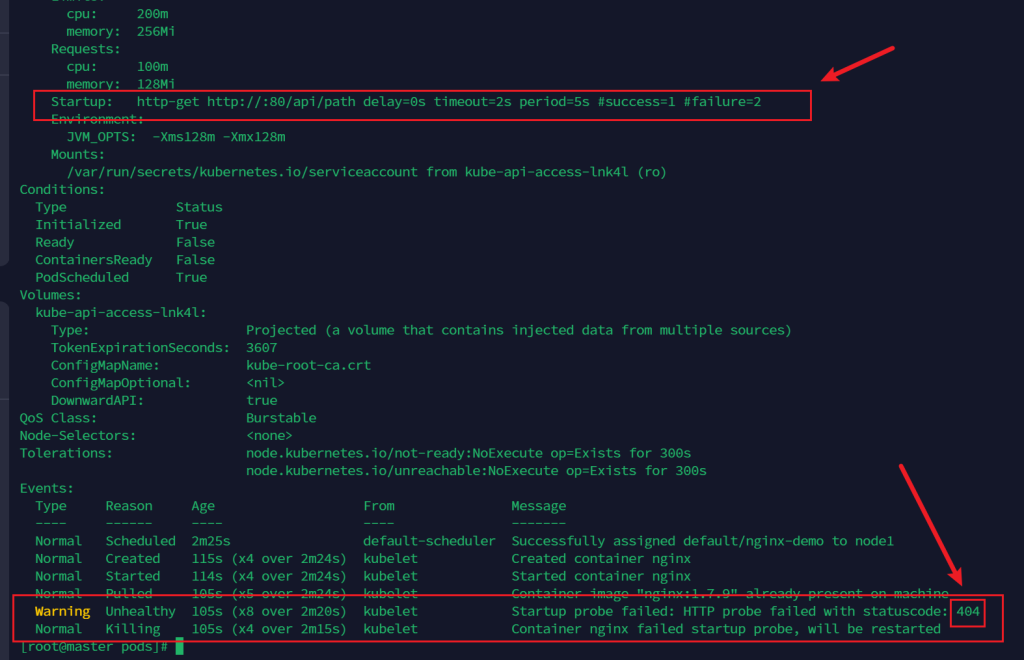The height and width of the screenshot is (660, 1024).
Task: Click the Killing reason in events
Action: 133,629
